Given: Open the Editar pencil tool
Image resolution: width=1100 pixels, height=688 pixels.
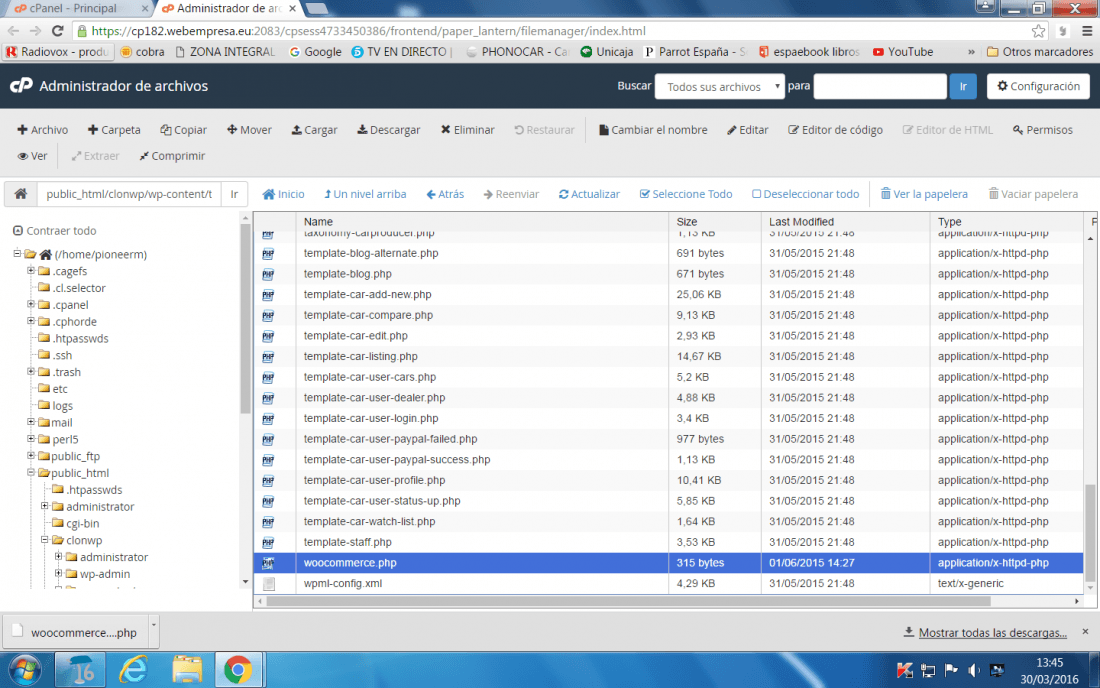Looking at the screenshot, I should pyautogui.click(x=748, y=130).
